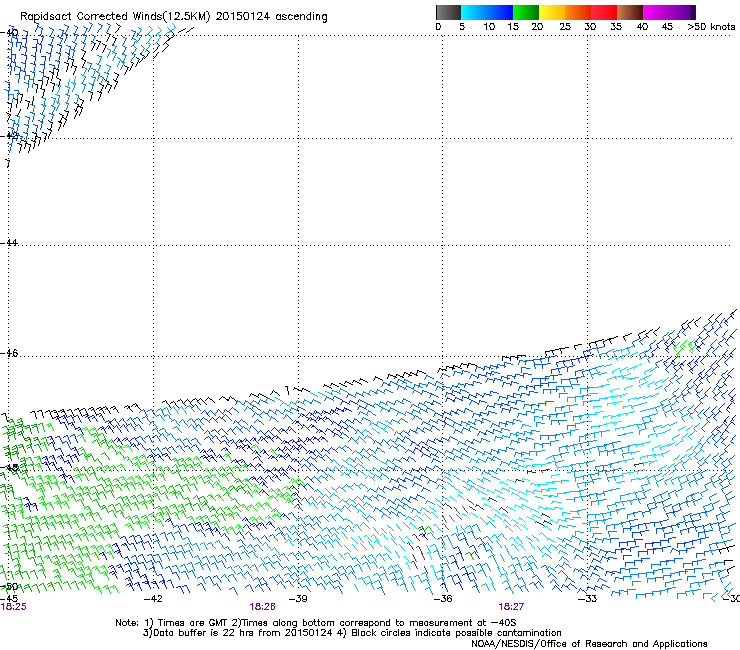The image size is (740, 650).
Task: Click the grey 0-5 knots color swatch
Action: tap(448, 12)
